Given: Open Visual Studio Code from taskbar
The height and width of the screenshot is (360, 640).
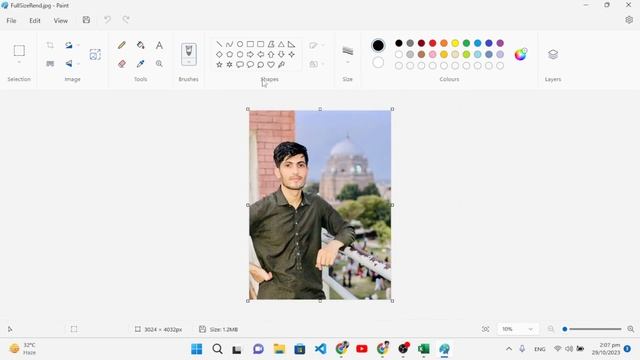Looking at the screenshot, I should pos(320,349).
